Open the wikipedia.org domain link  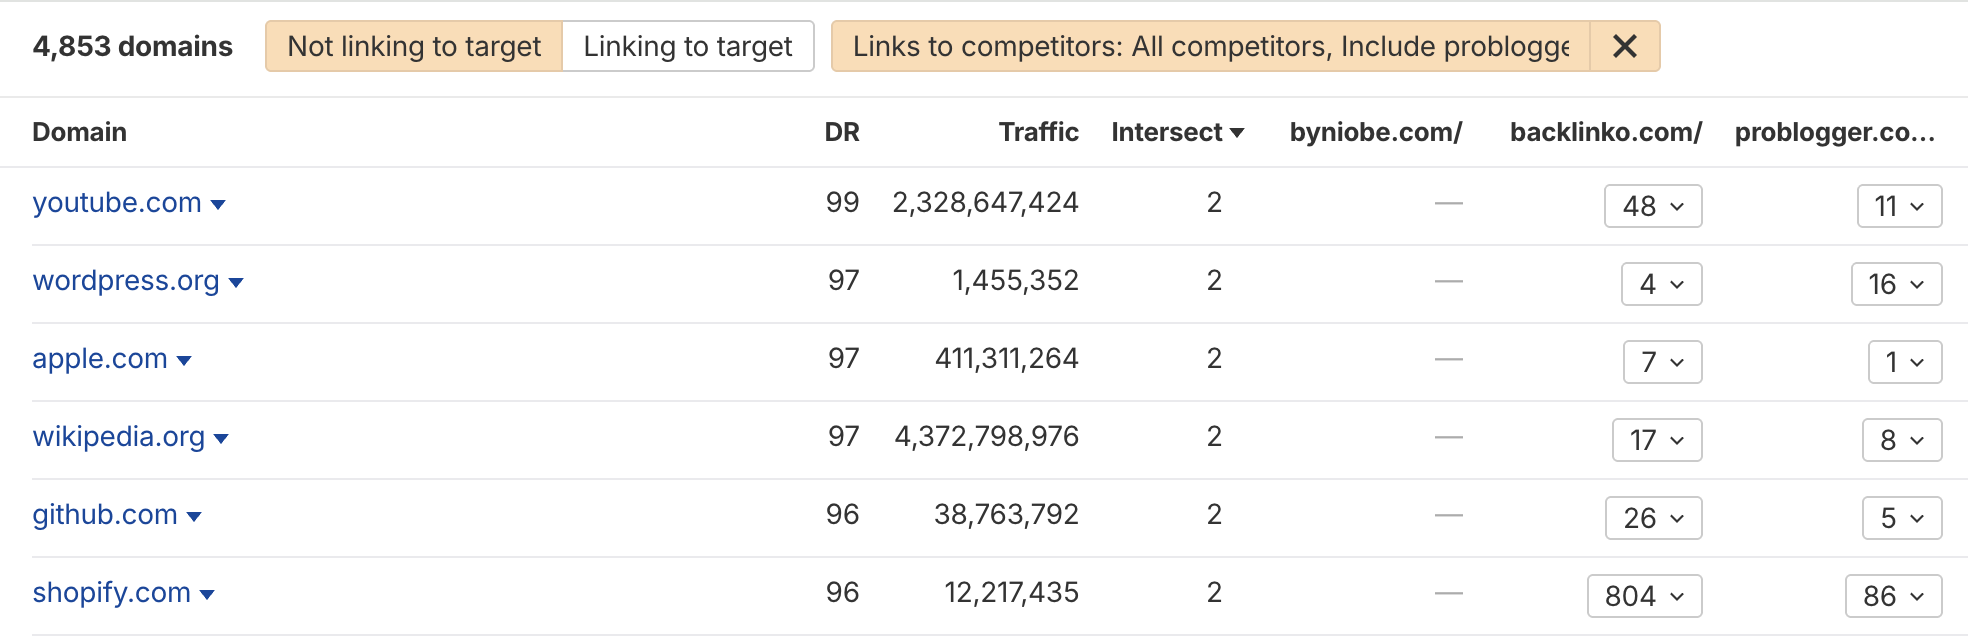119,437
